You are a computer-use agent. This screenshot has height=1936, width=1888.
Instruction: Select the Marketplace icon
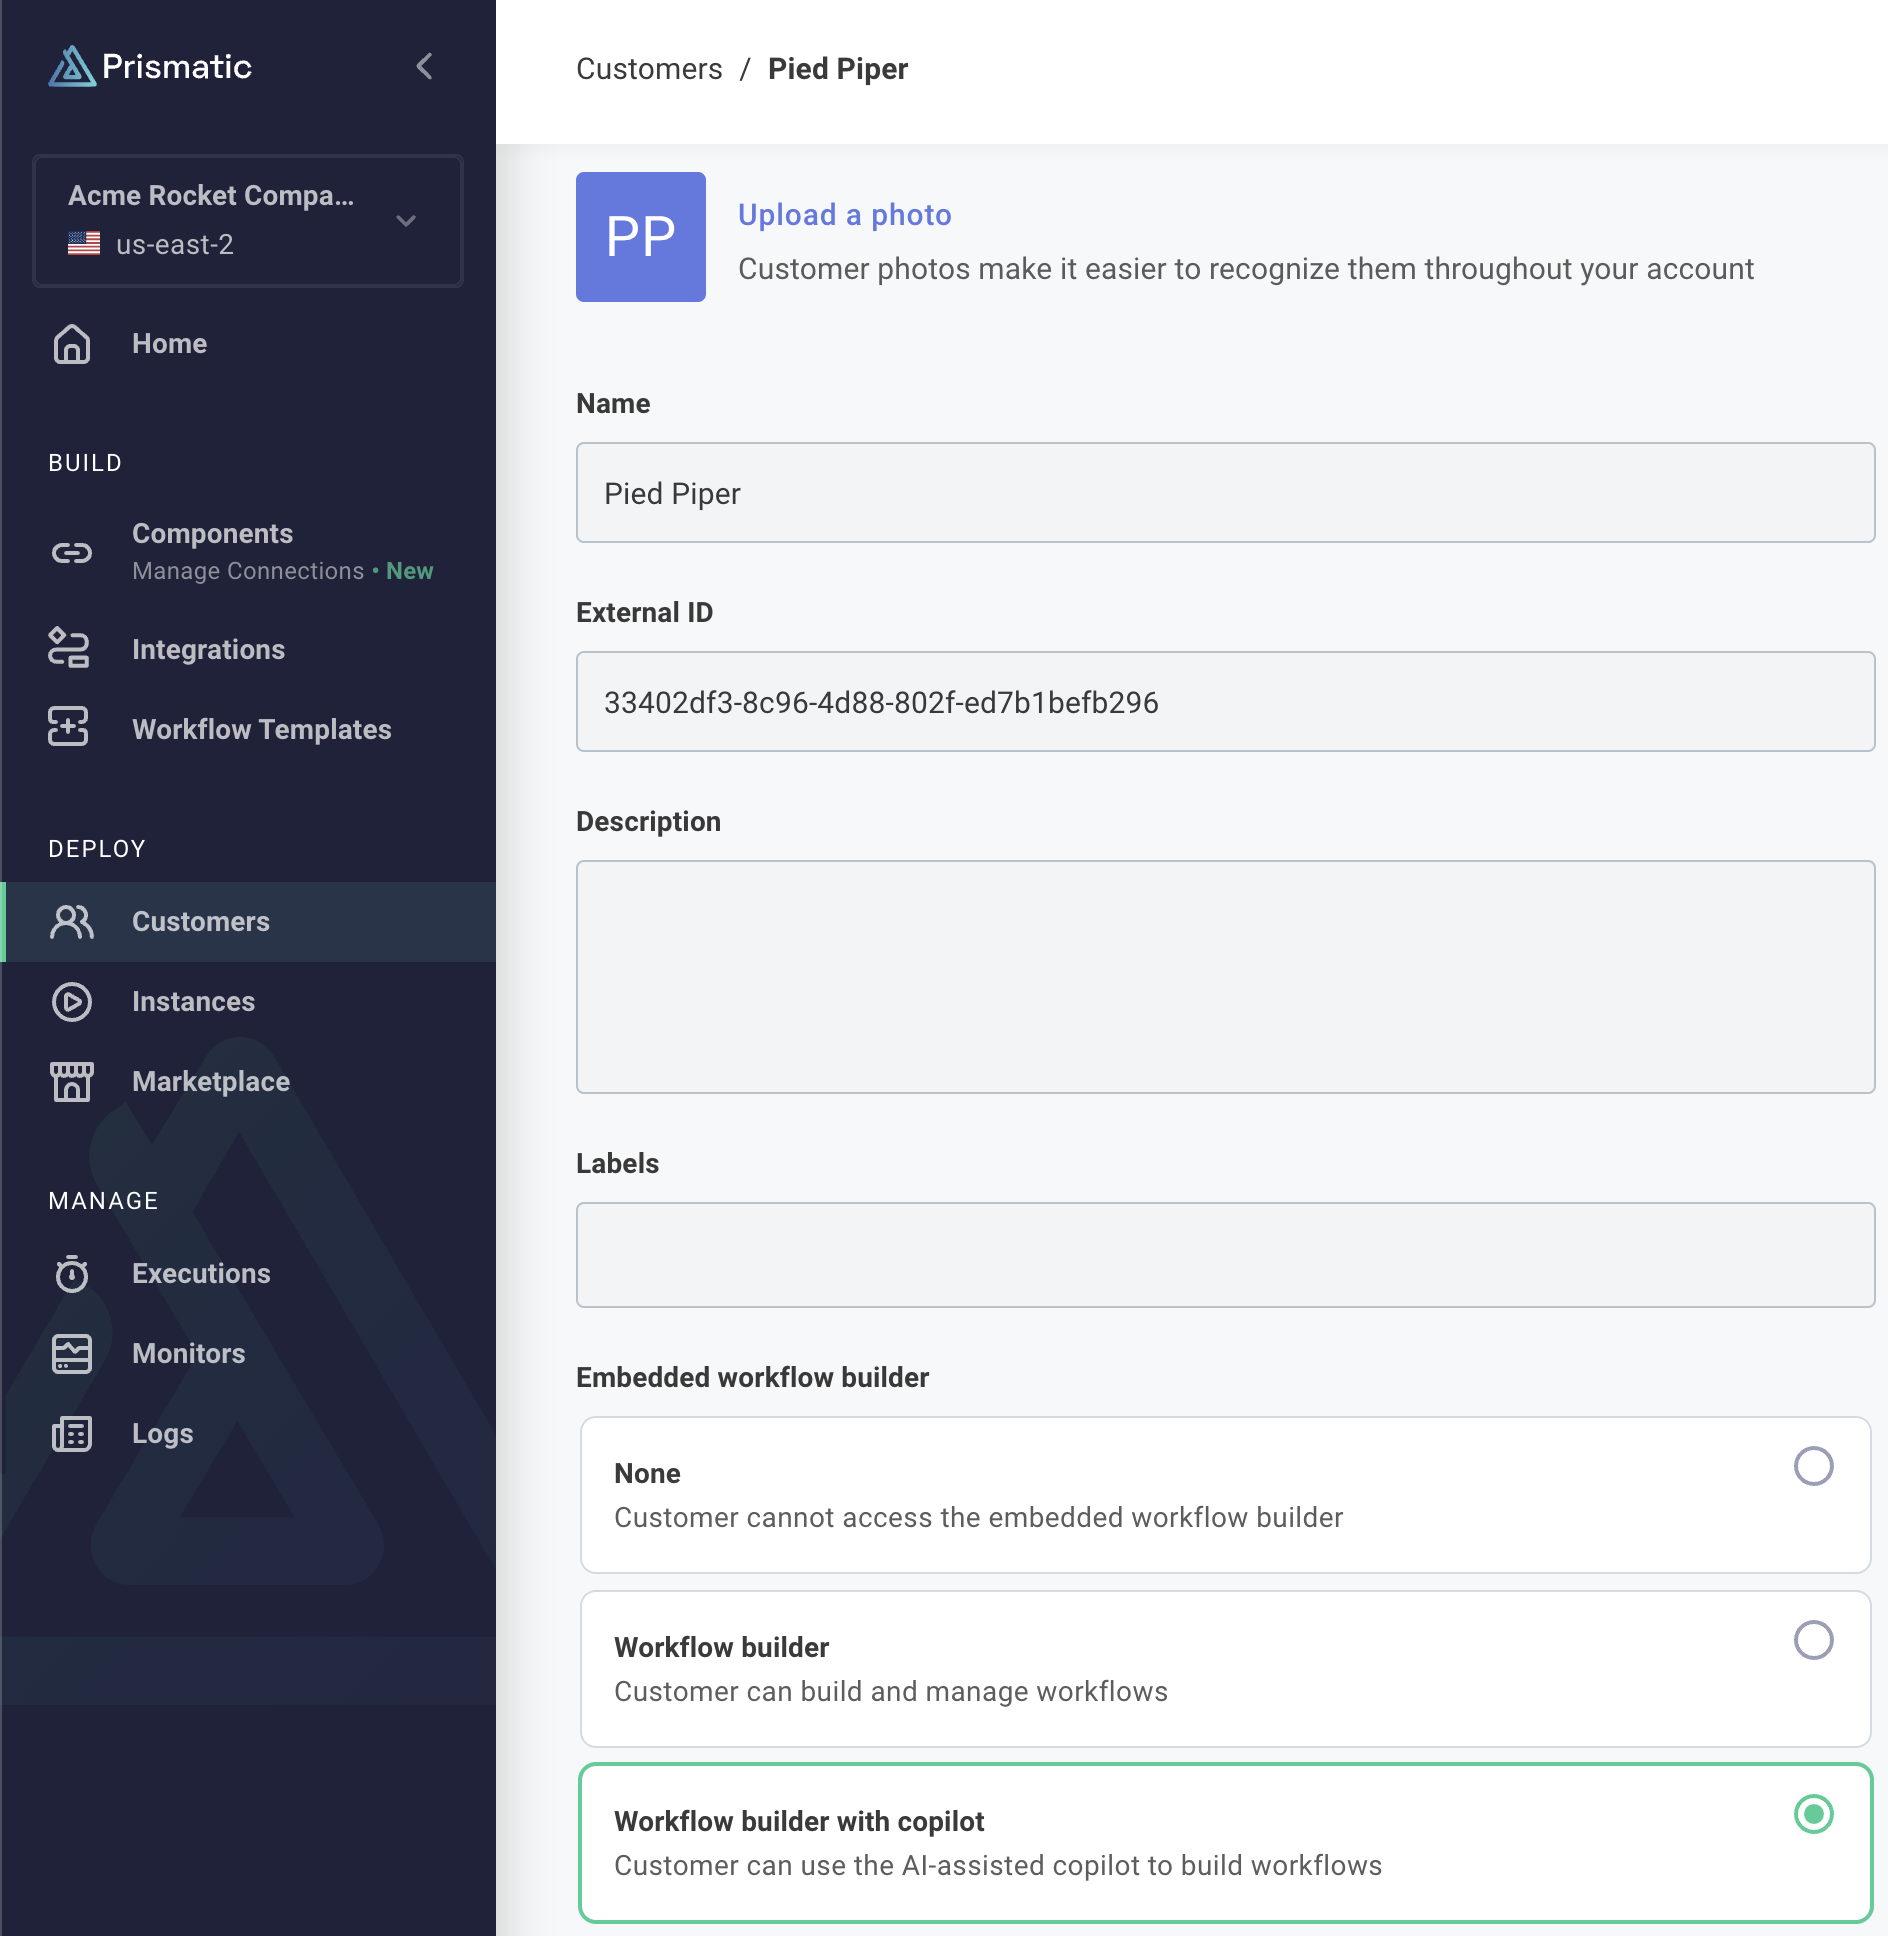[69, 1081]
